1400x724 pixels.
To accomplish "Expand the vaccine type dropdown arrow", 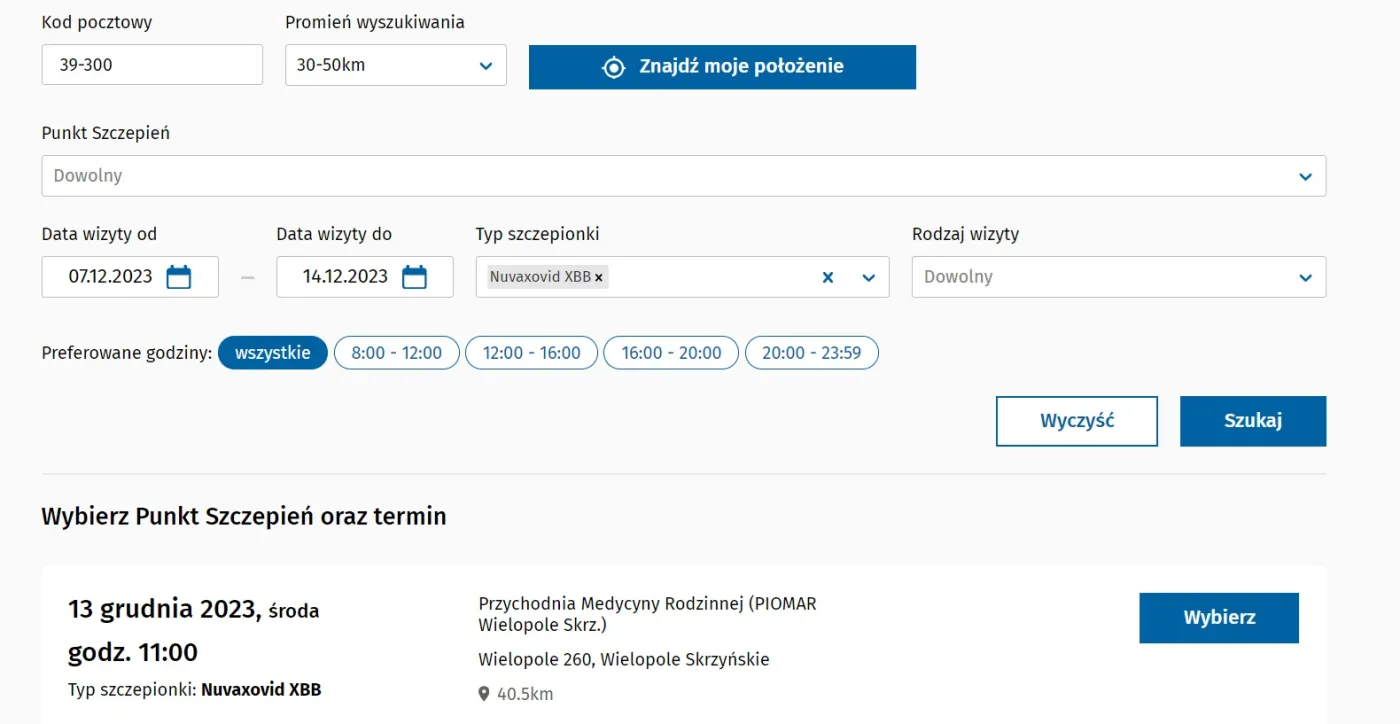I will pos(868,278).
